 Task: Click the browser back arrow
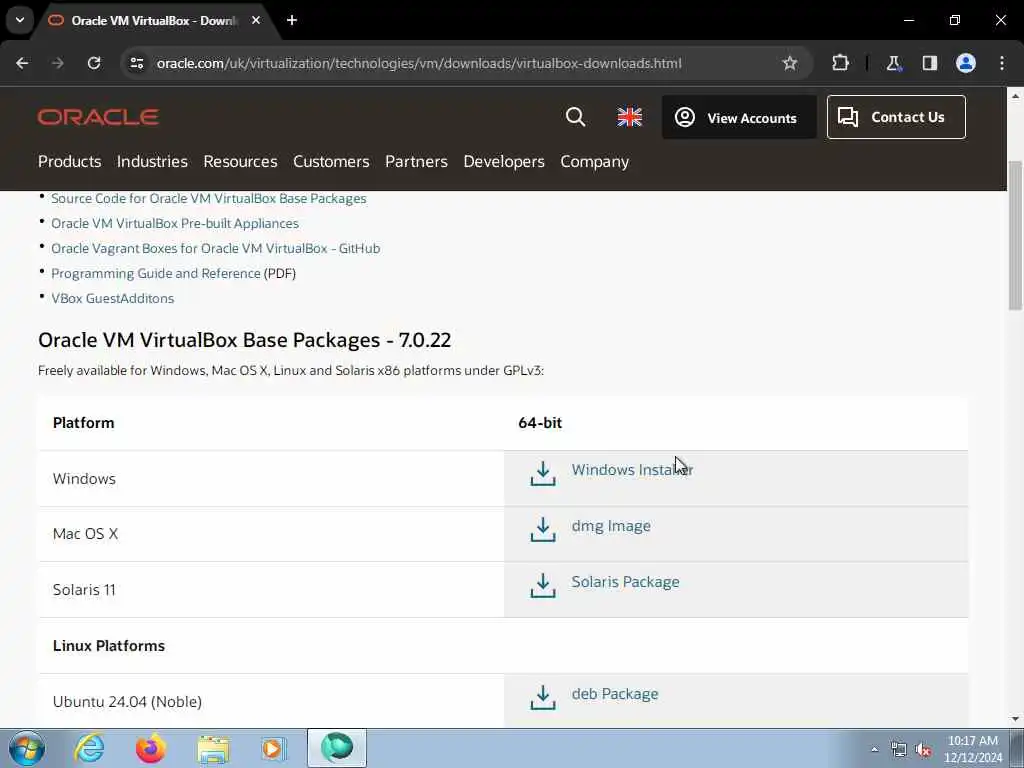click(22, 63)
